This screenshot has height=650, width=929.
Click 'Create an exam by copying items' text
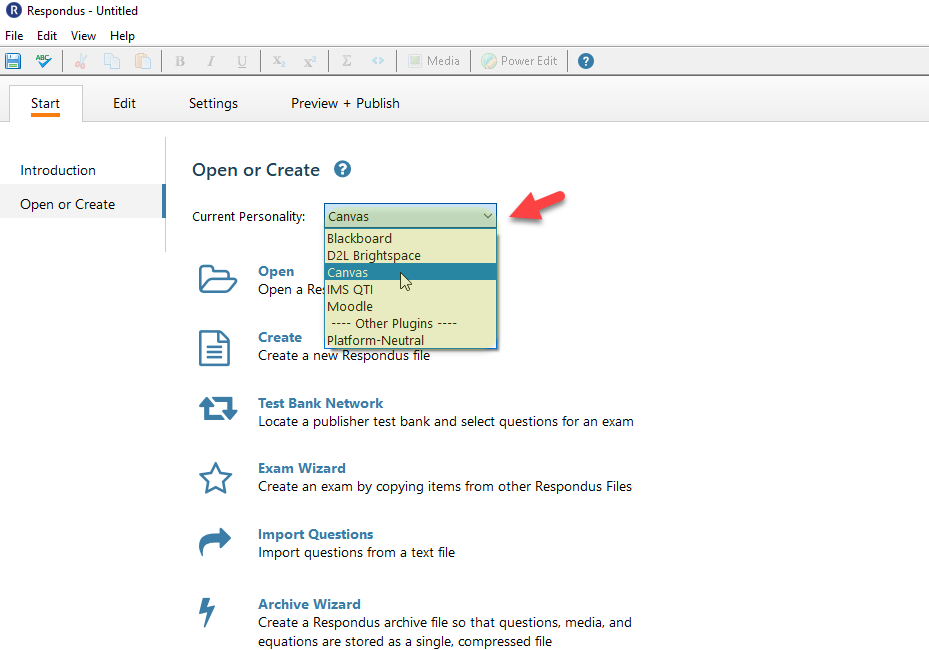click(445, 486)
